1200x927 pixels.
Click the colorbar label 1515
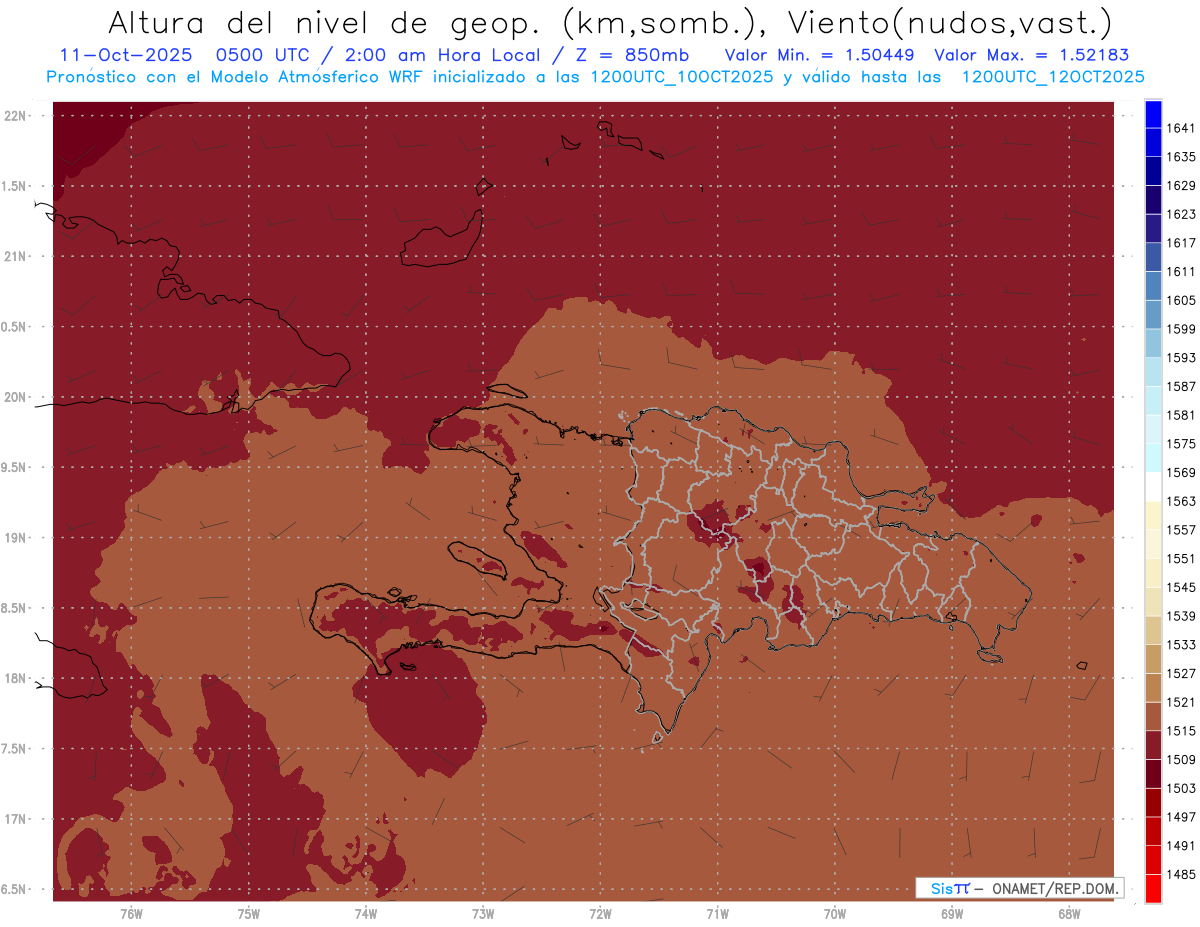coord(1181,731)
